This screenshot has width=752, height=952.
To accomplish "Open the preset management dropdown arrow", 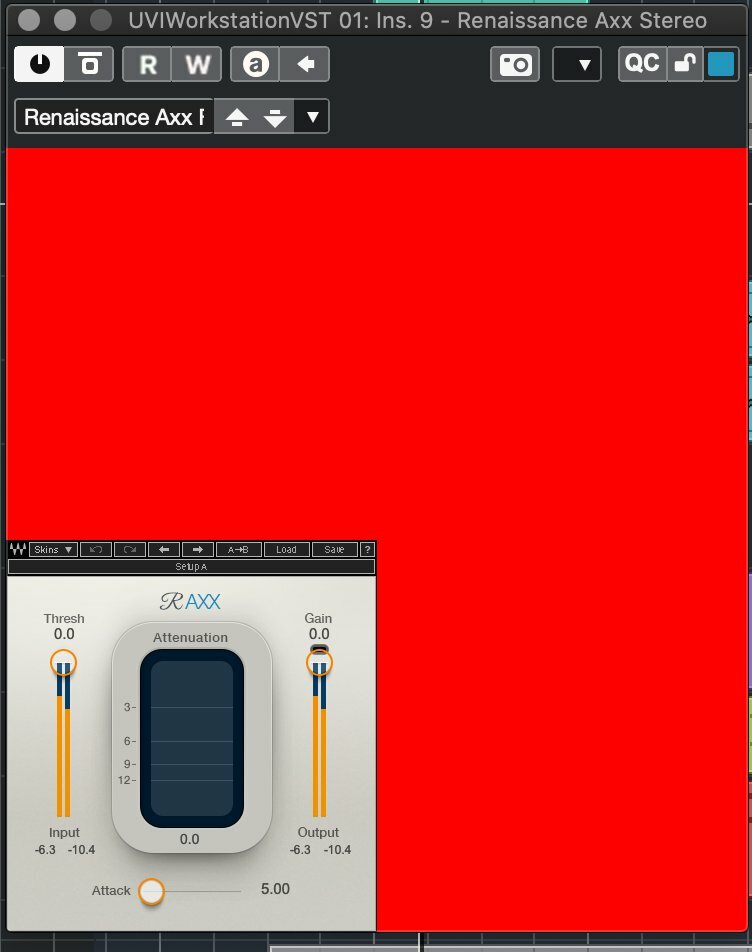I will coord(312,116).
